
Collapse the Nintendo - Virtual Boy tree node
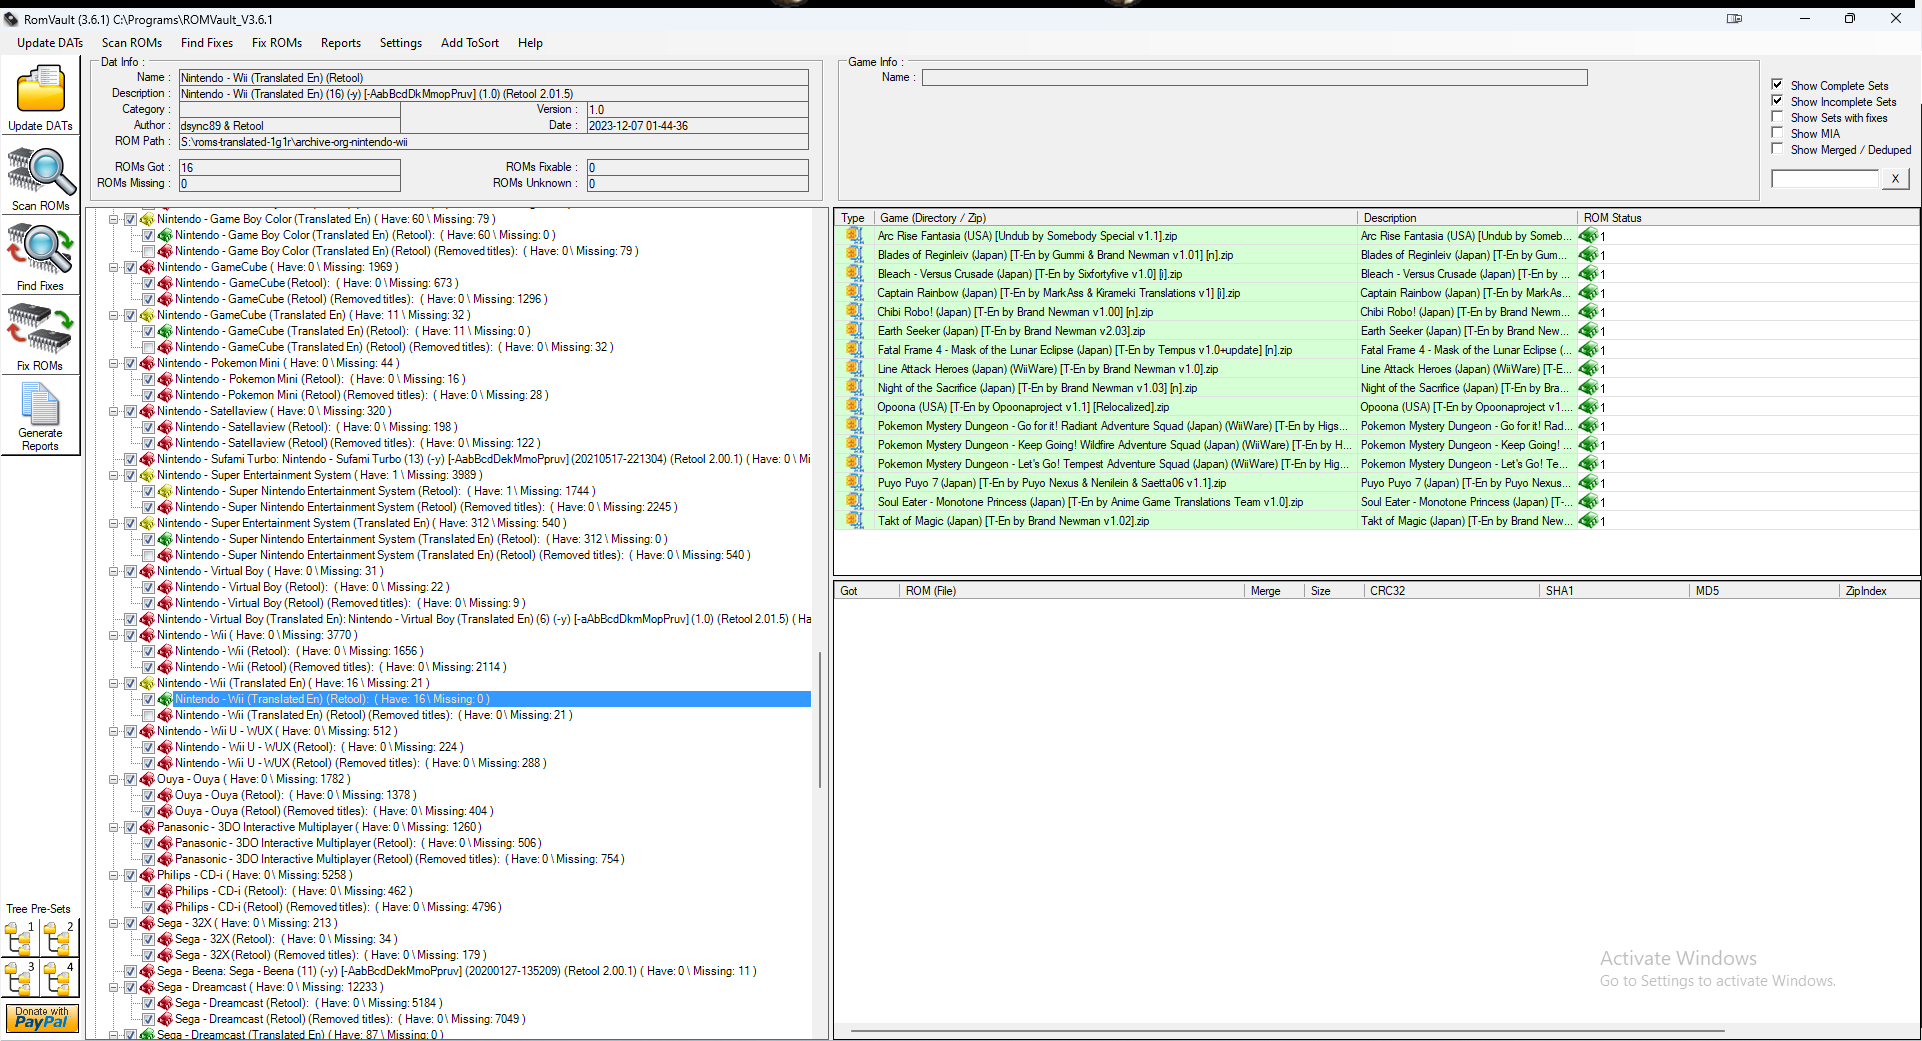coord(113,571)
